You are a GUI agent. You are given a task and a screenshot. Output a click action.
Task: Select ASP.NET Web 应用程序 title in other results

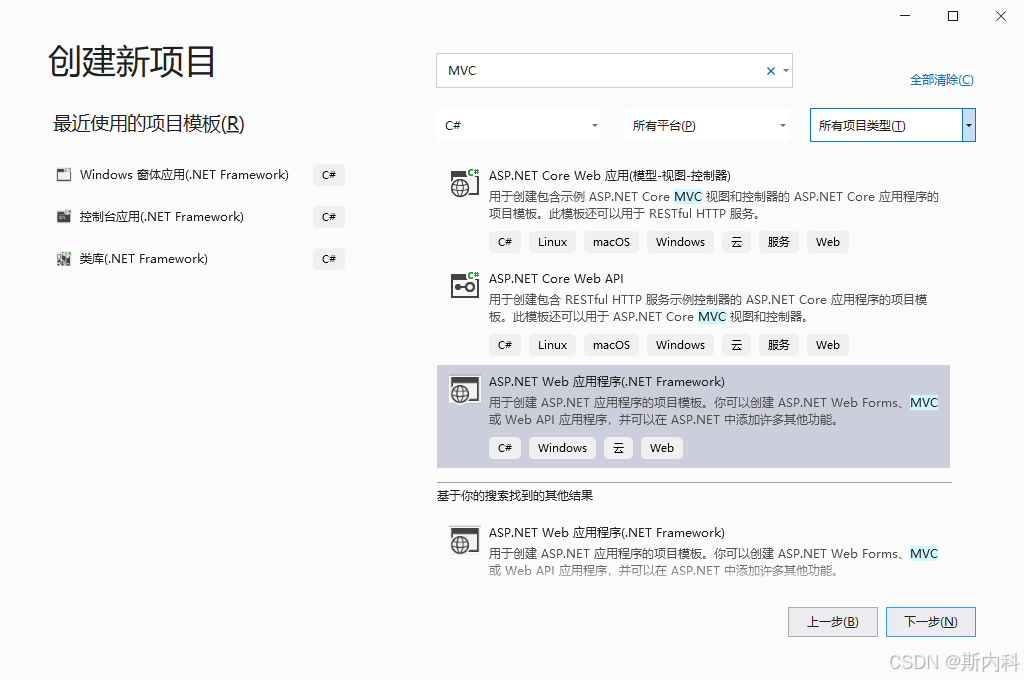pyautogui.click(x=607, y=533)
